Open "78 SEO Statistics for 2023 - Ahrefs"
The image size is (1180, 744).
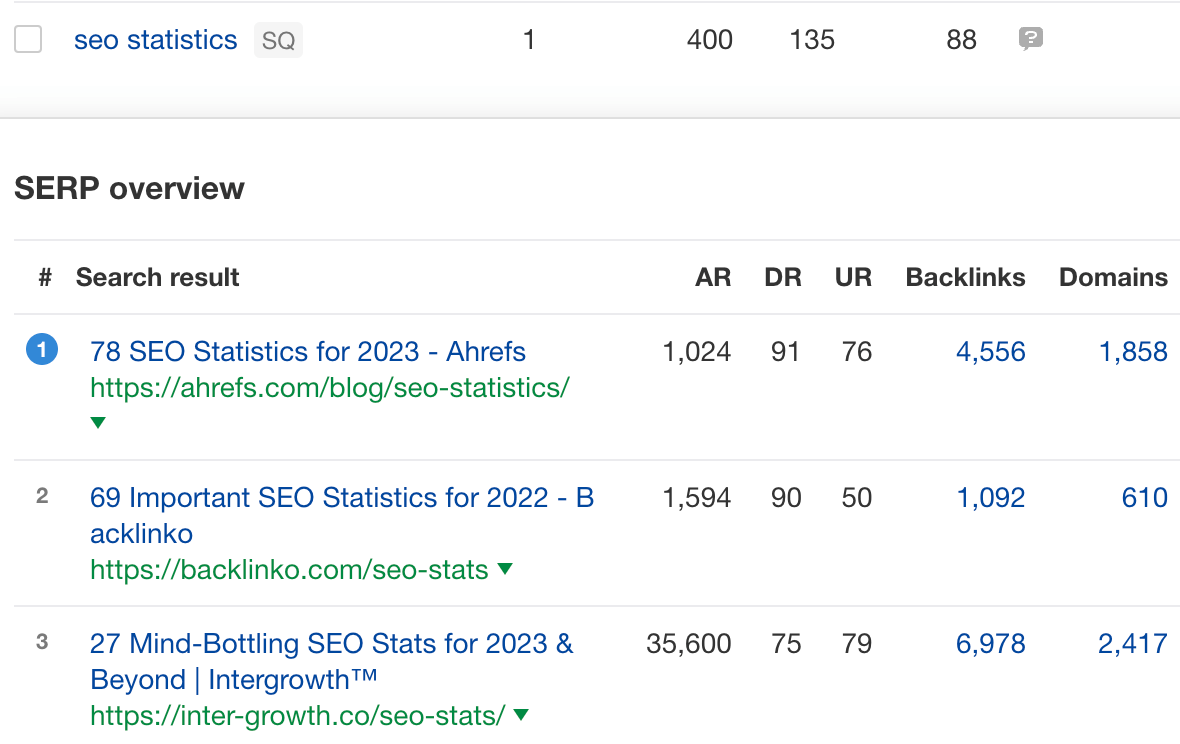point(308,351)
